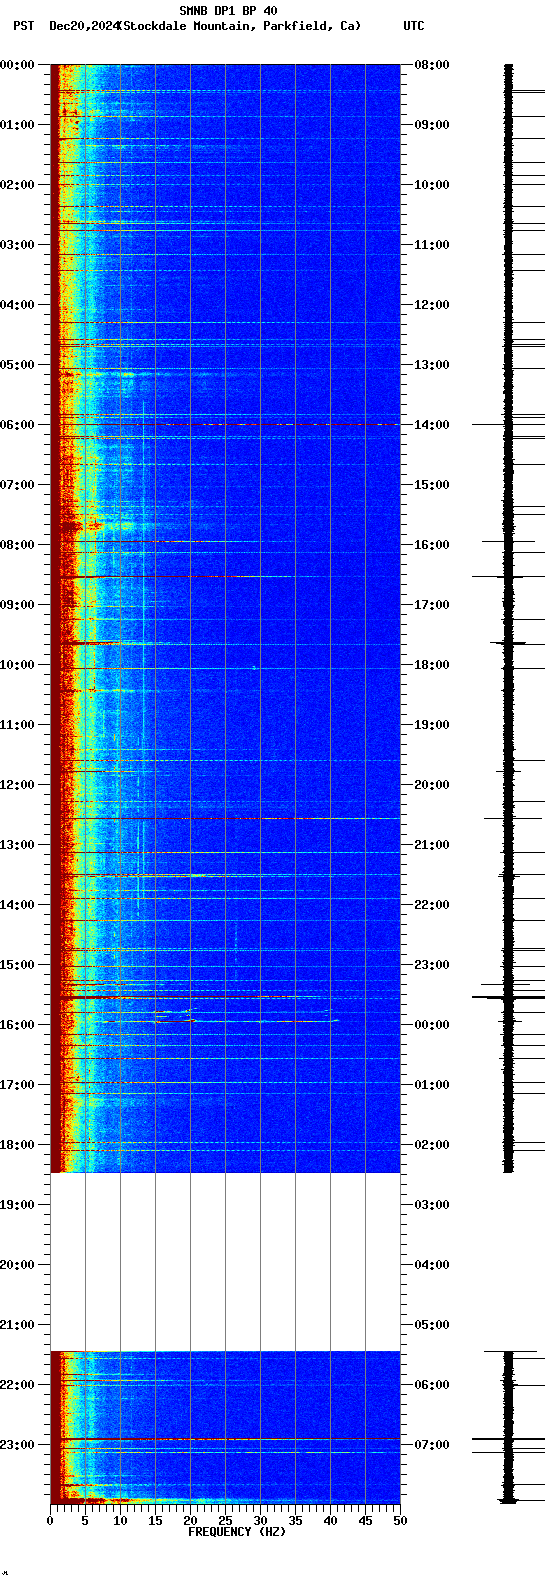Viewport: 552px width, 1584px height.
Task: Click the 07:00 UTC time label
Action: click(431, 1445)
